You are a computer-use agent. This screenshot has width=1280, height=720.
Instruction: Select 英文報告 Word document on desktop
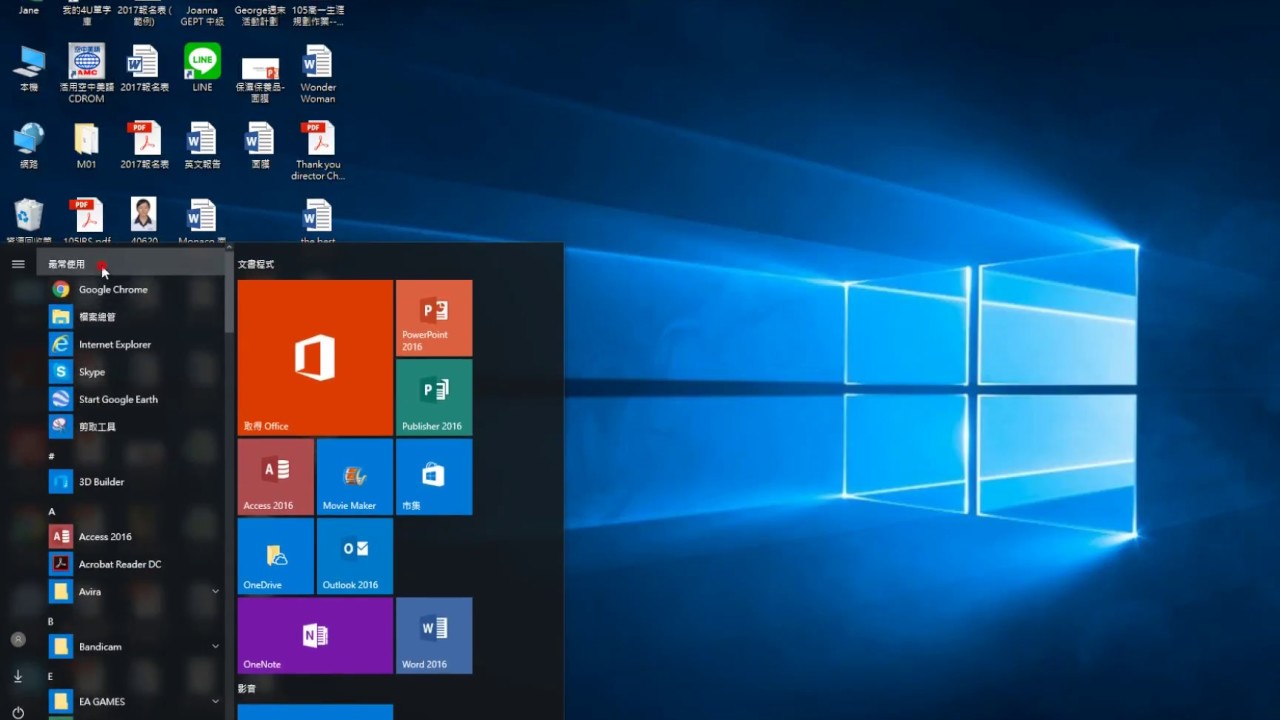[202, 145]
